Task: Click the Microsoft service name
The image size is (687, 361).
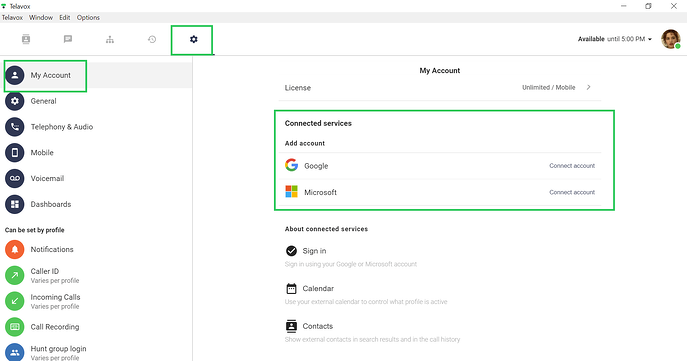Action: [x=320, y=192]
